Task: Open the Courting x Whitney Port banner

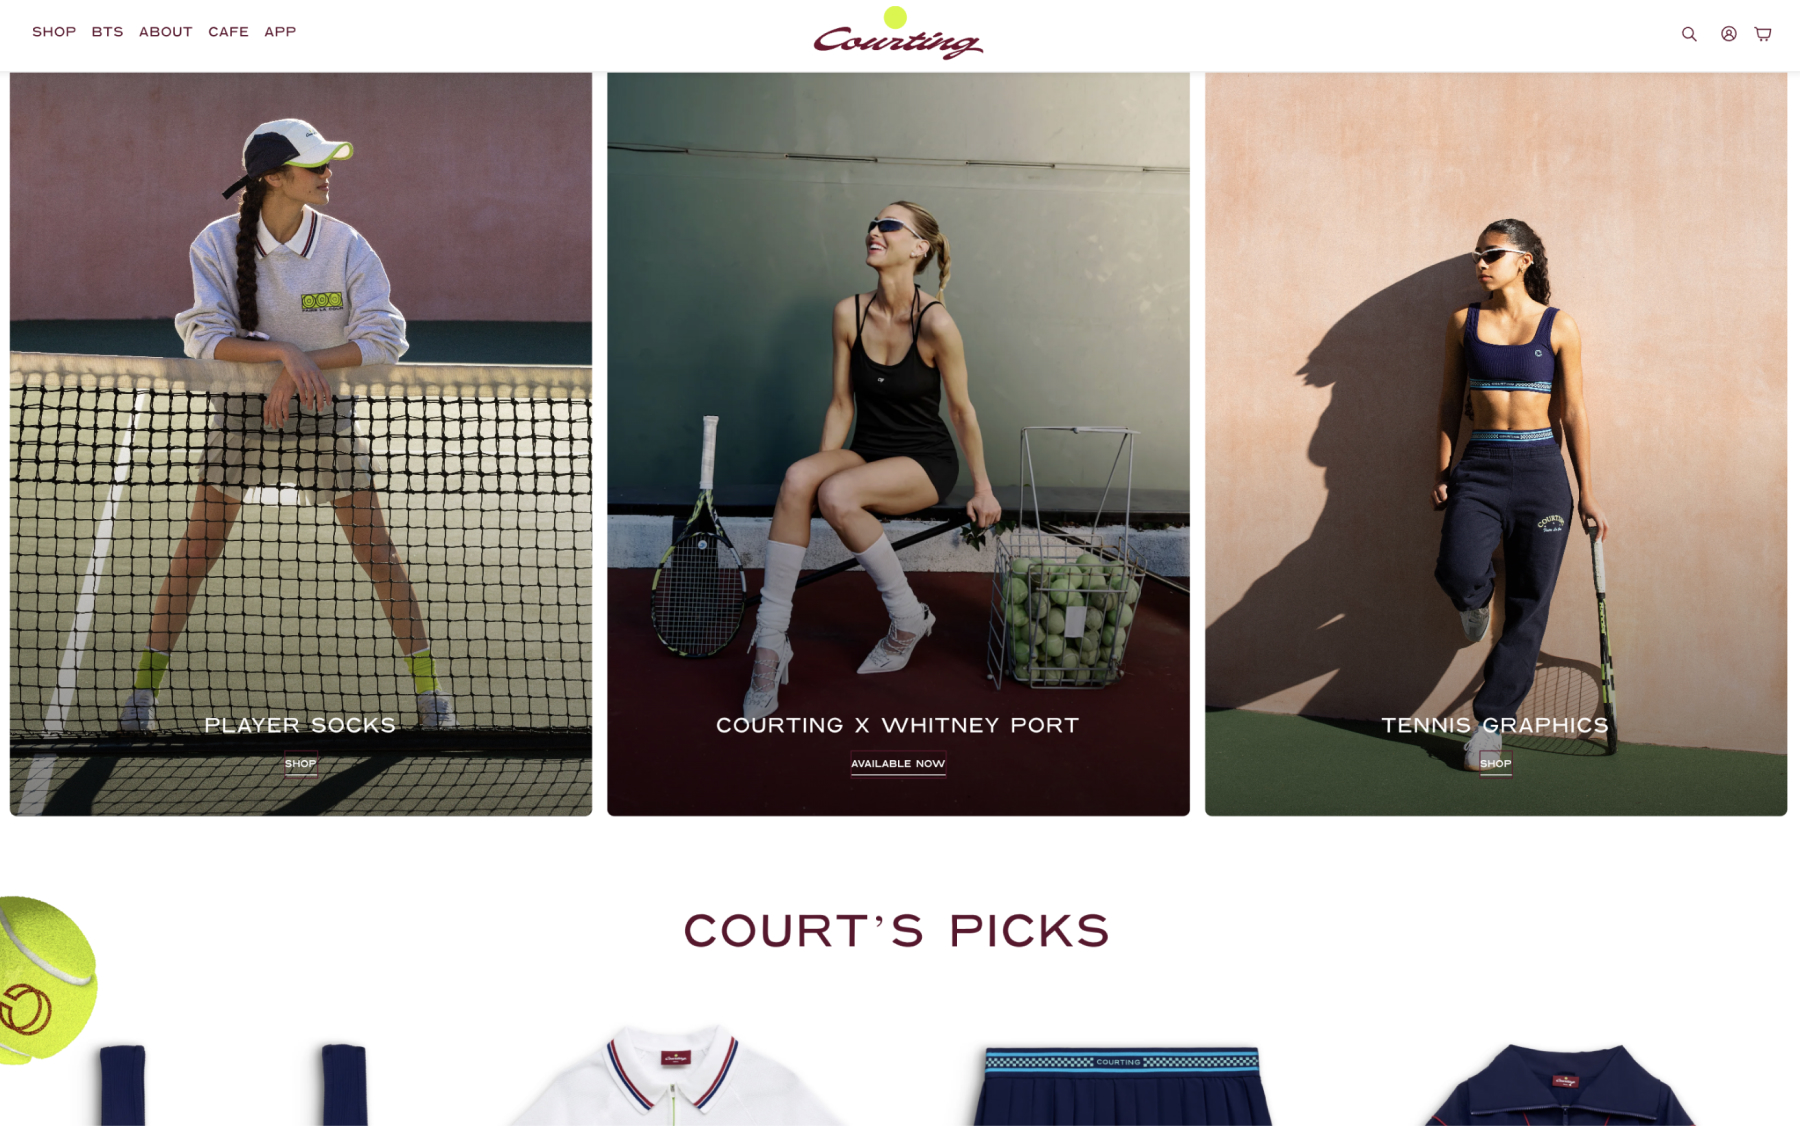Action: (x=898, y=444)
